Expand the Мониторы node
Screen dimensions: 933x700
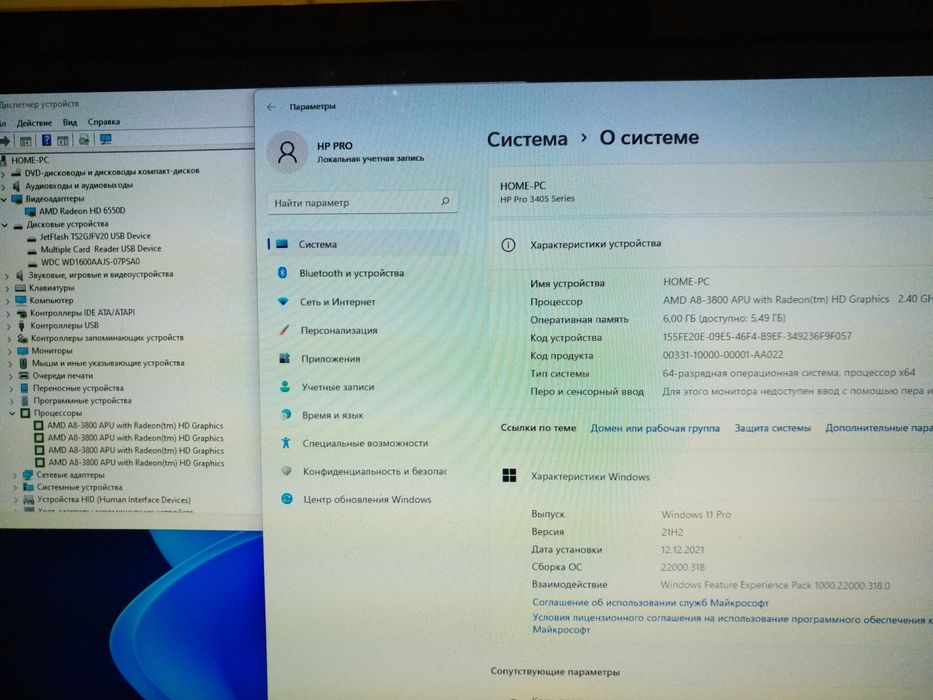point(10,351)
